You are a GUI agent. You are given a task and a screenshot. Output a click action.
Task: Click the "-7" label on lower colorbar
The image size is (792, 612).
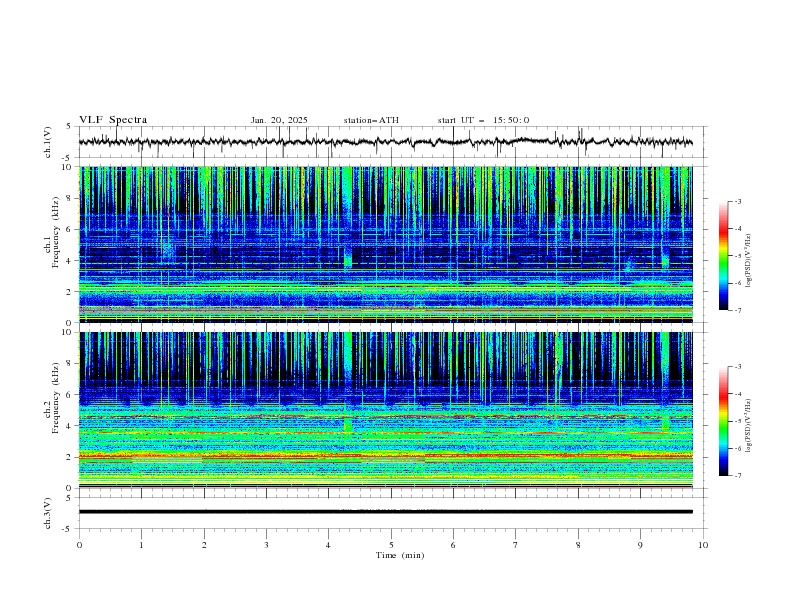[737, 476]
